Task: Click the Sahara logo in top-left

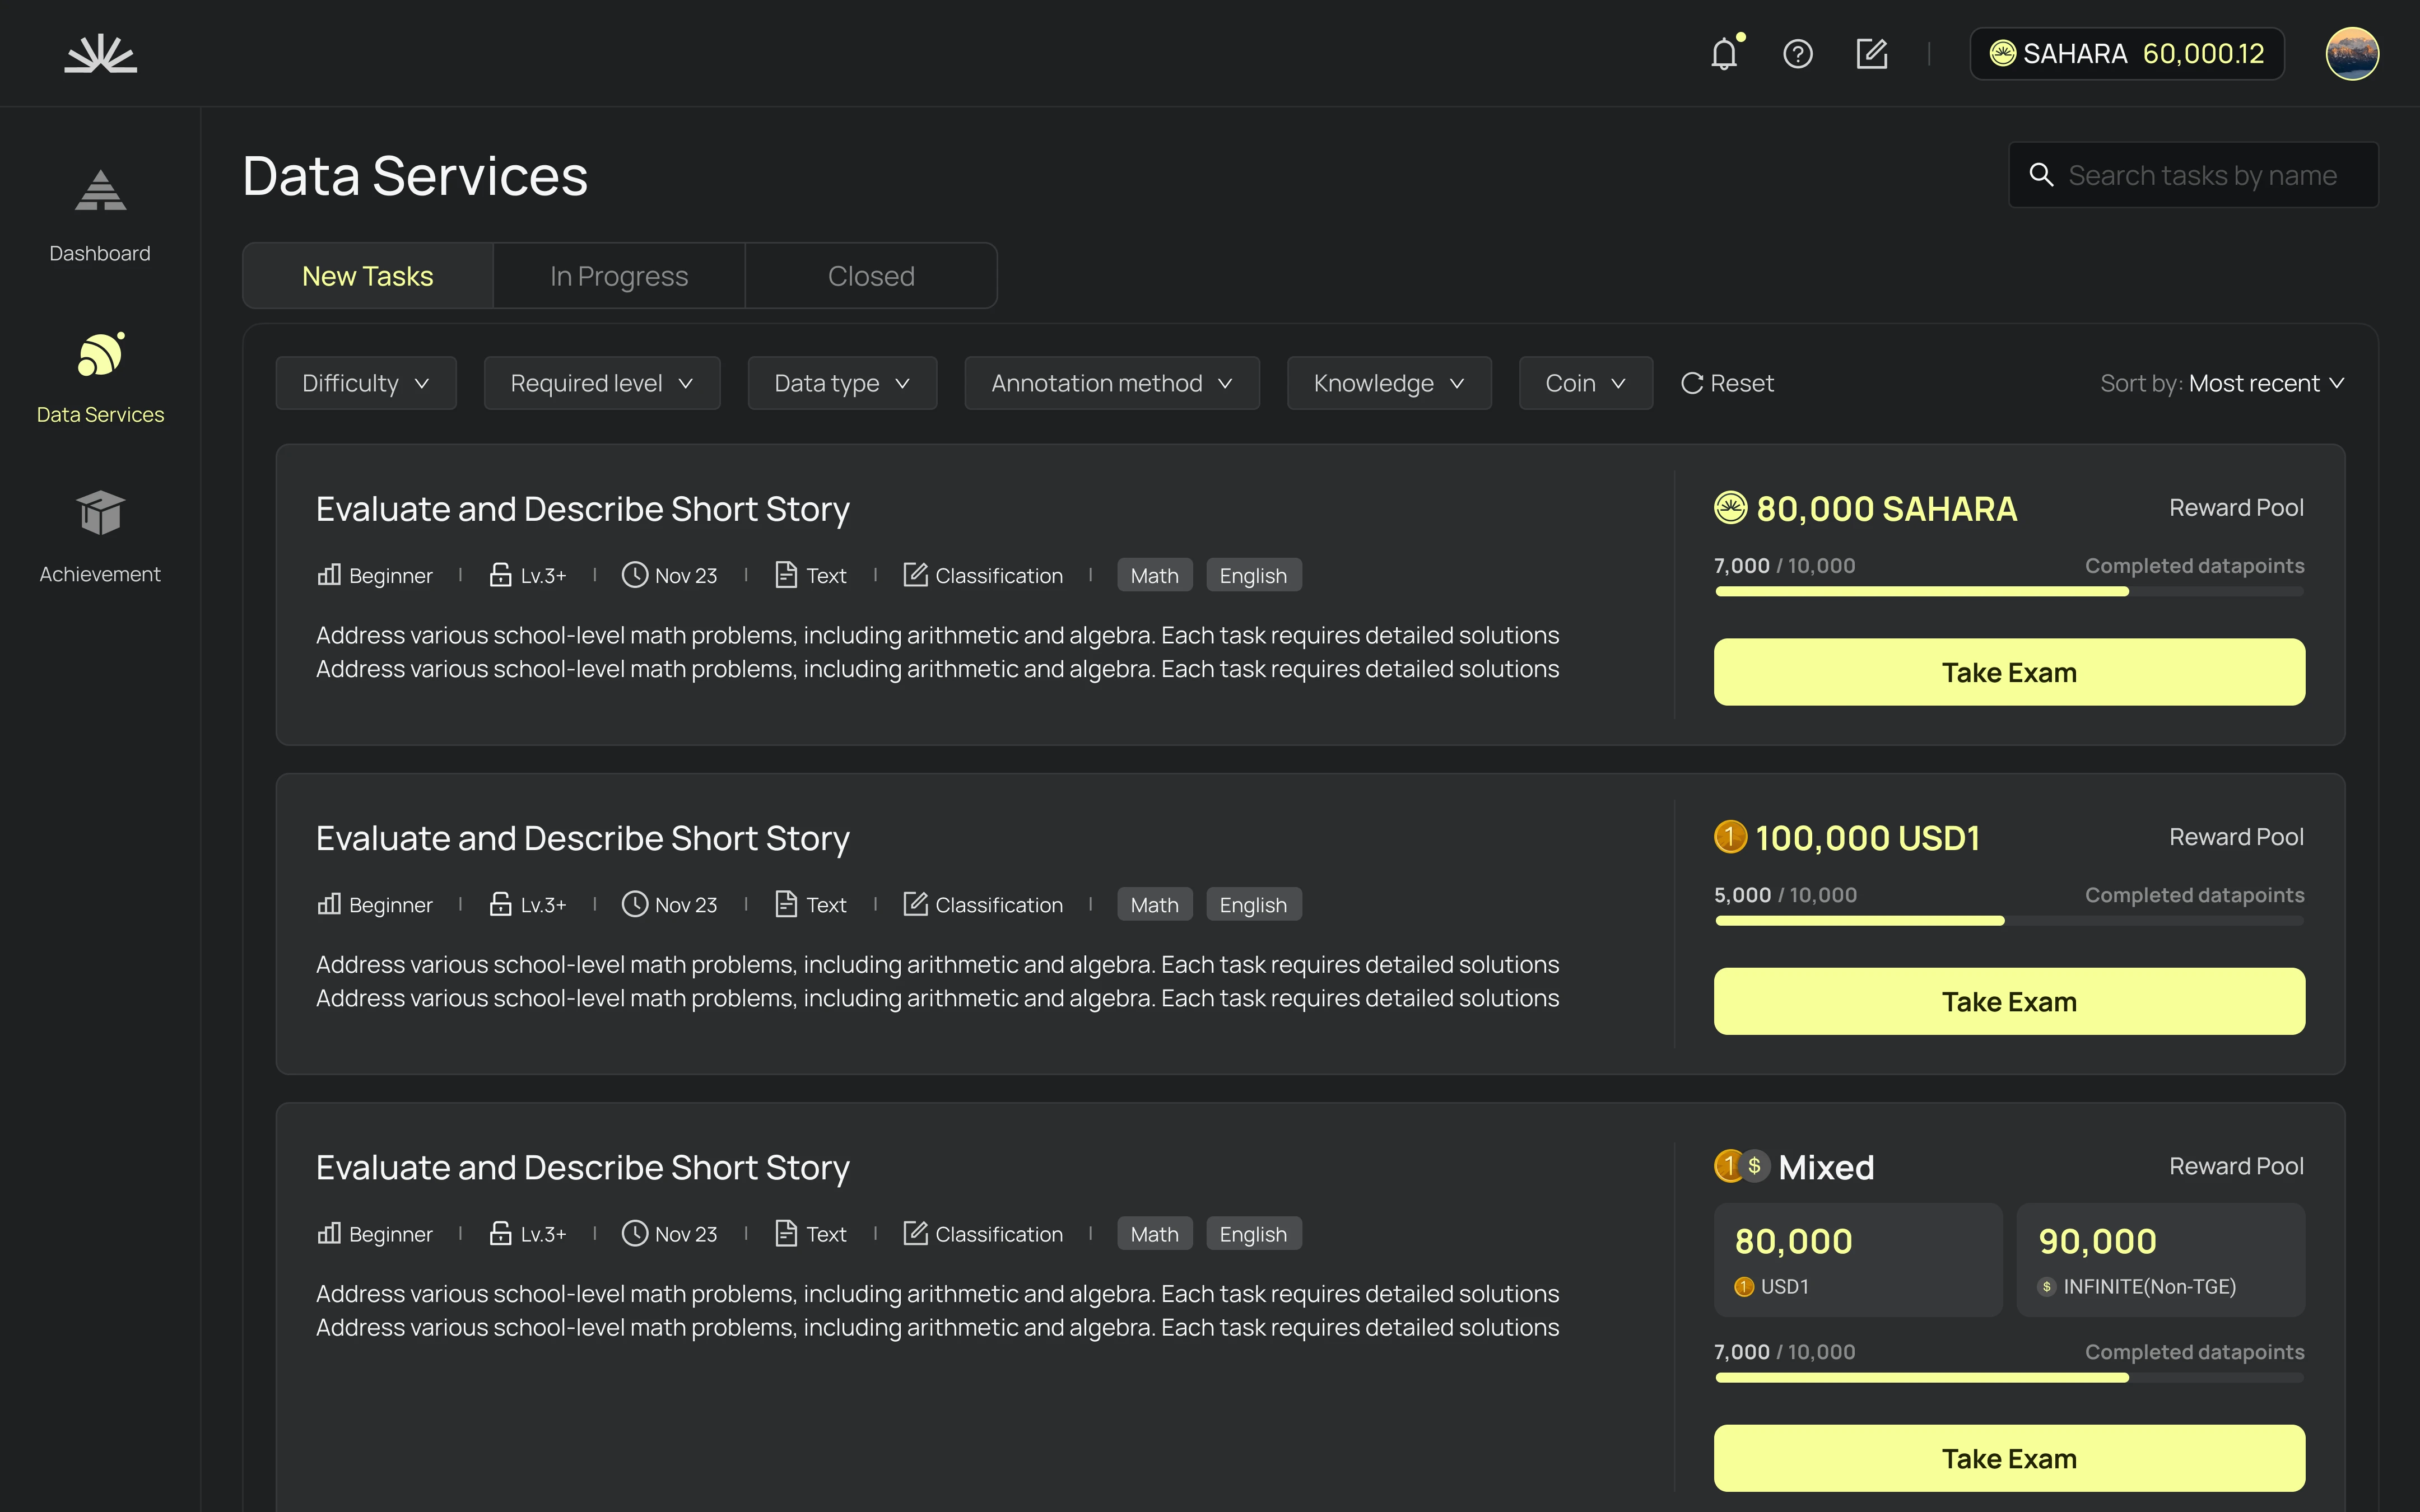Action: [x=100, y=54]
